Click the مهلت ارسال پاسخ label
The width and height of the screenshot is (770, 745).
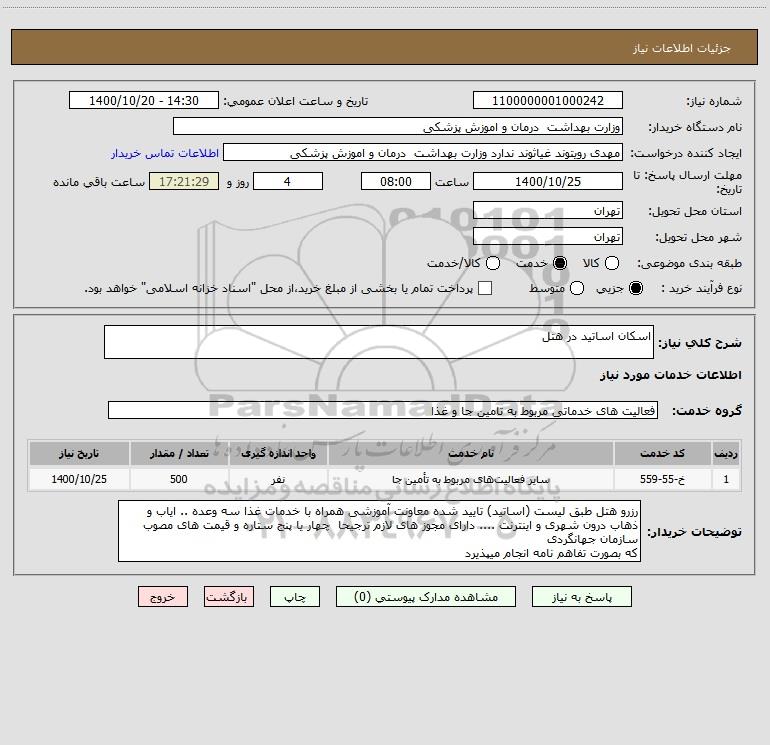(687, 182)
